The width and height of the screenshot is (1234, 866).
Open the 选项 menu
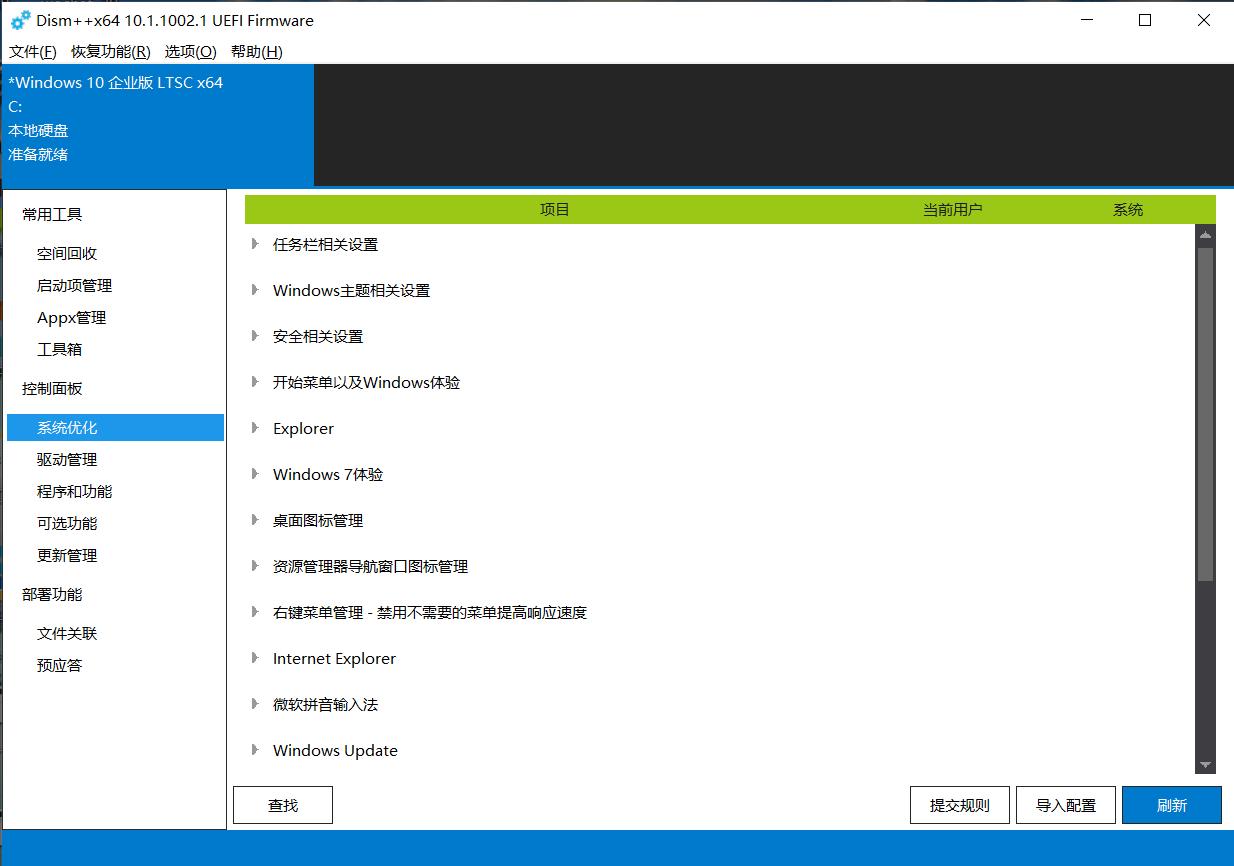[x=189, y=51]
